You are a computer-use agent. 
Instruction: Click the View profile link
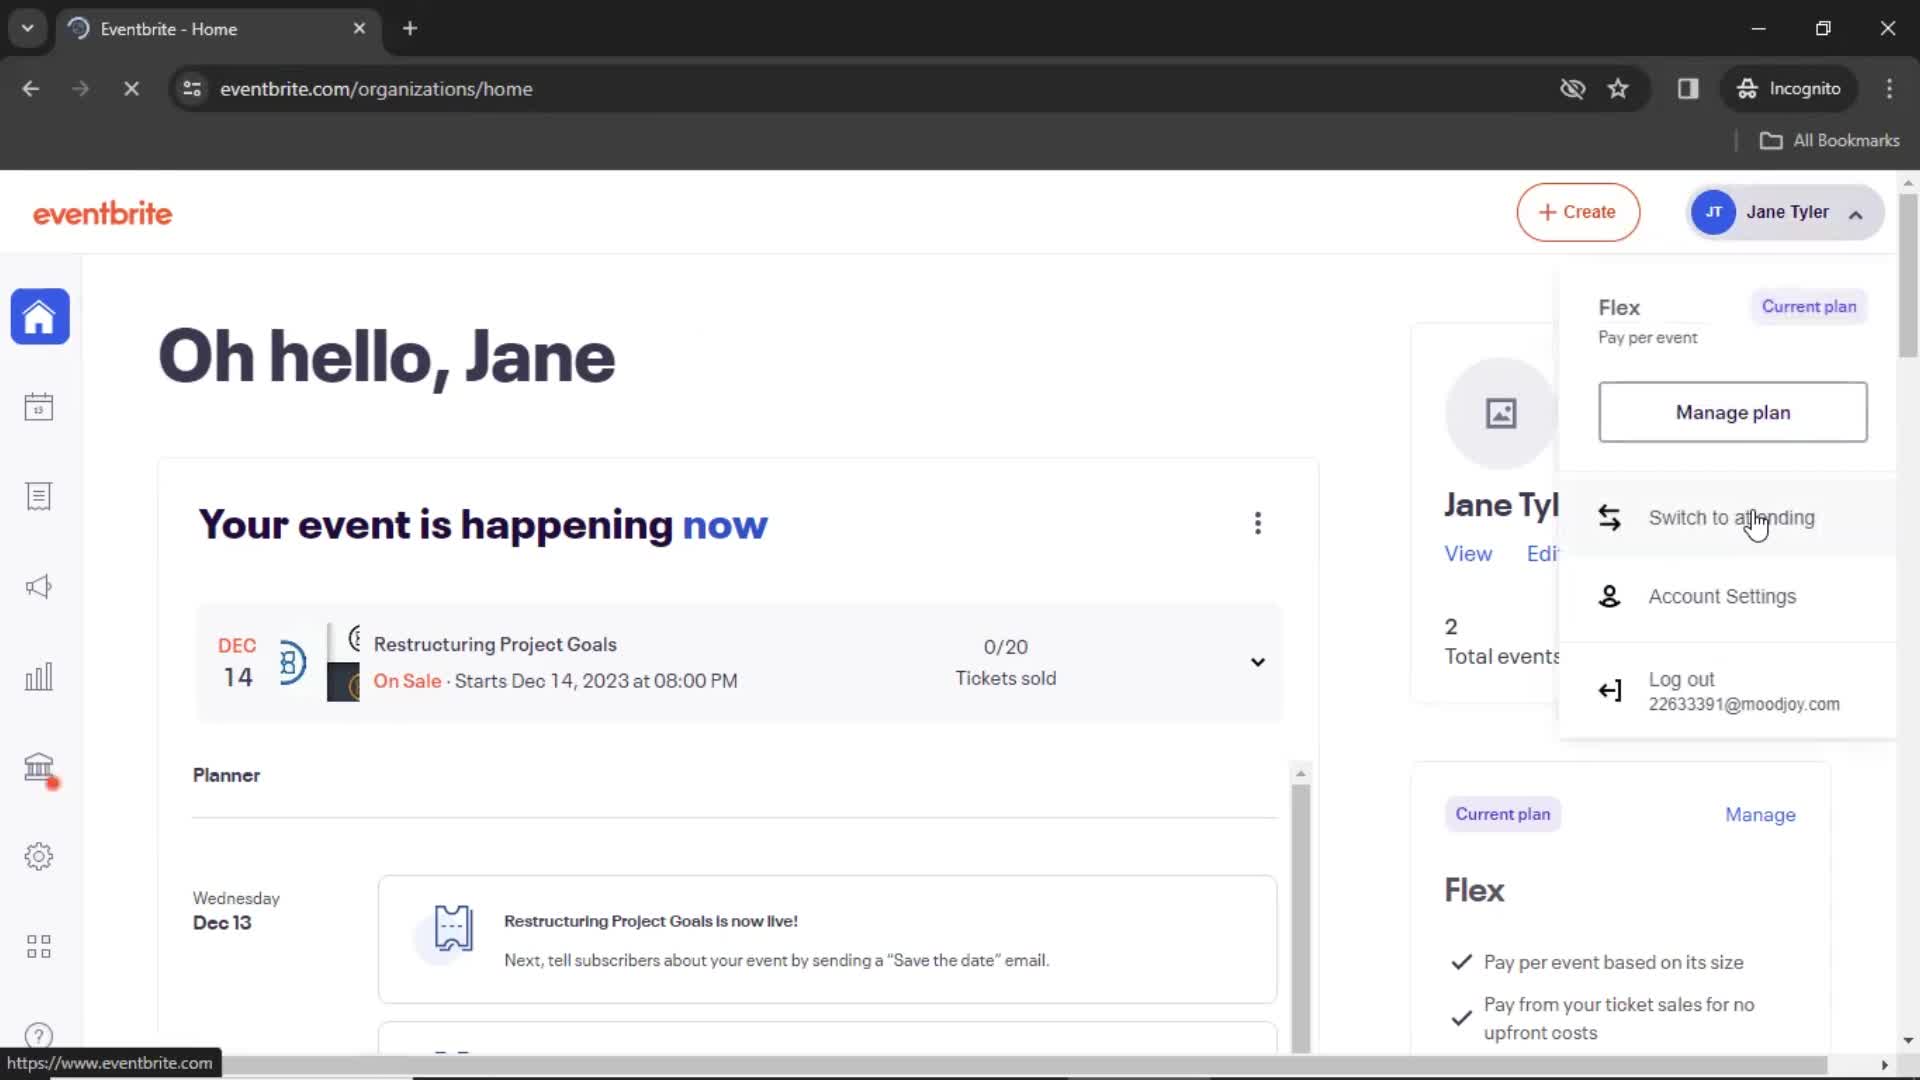[x=1468, y=554]
